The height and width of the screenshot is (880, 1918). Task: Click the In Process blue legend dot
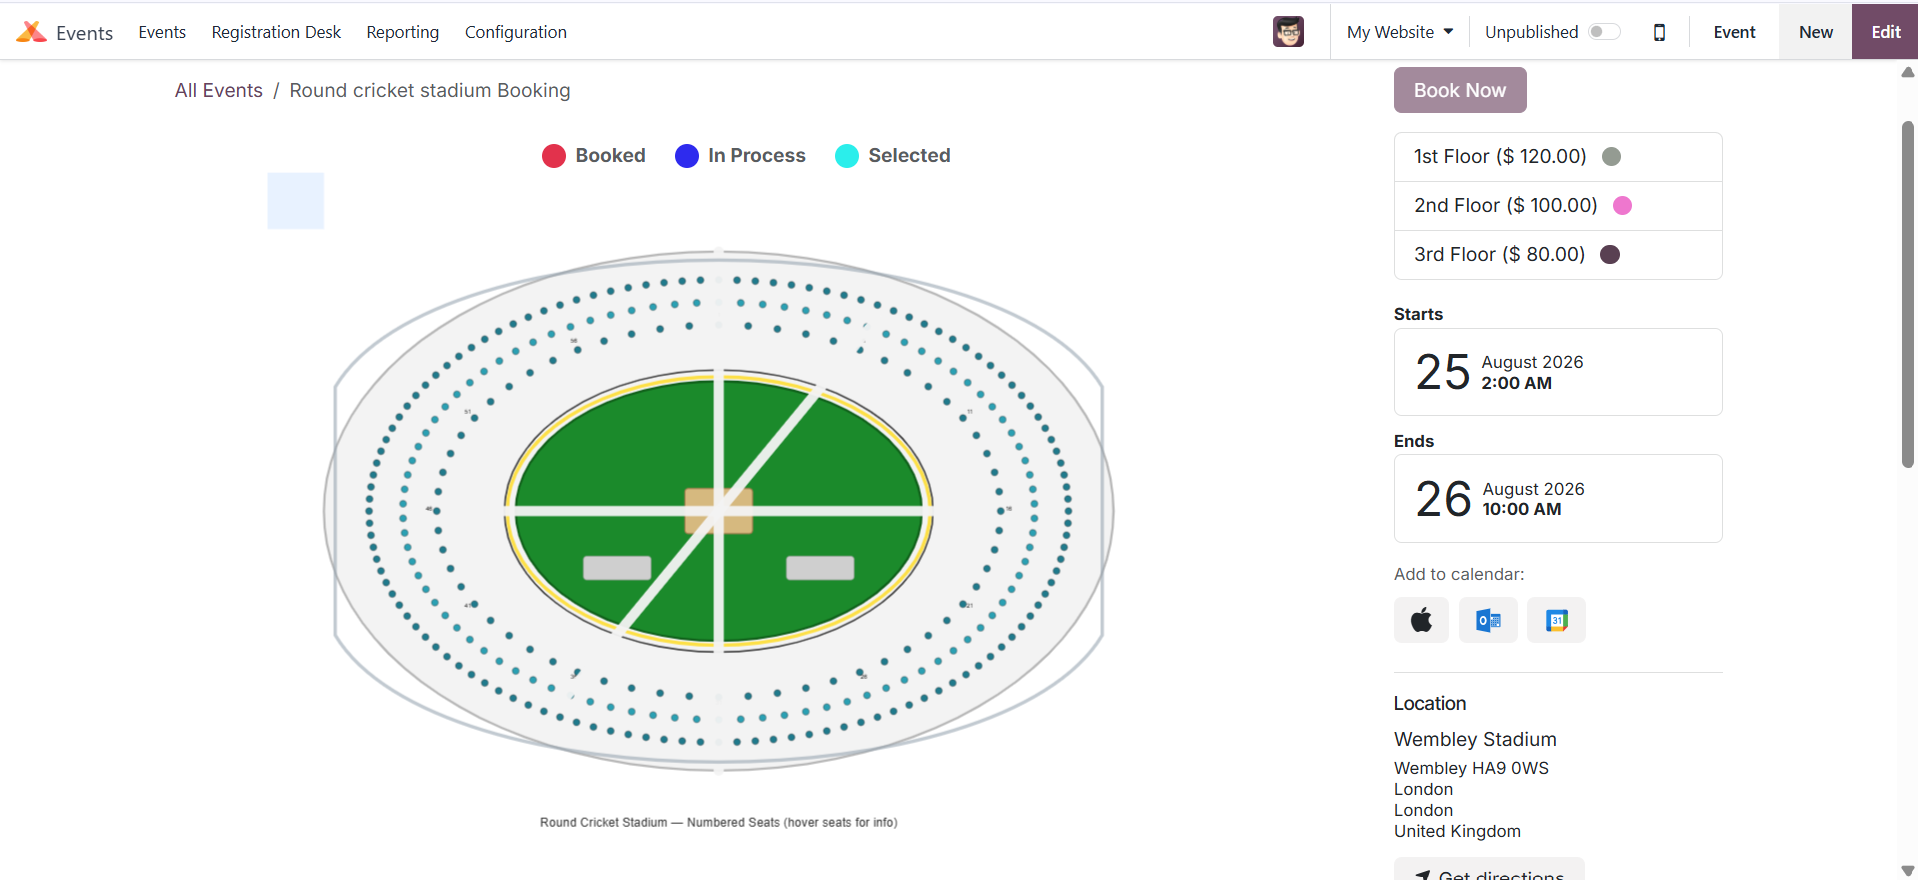pos(687,156)
